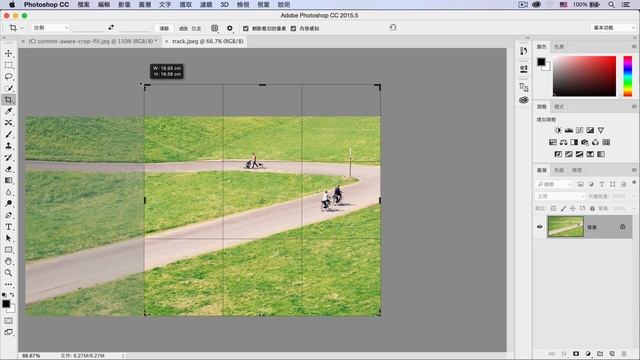The height and width of the screenshot is (360, 640).
Task: Toggle lock transparent pixels
Action: coord(553,208)
